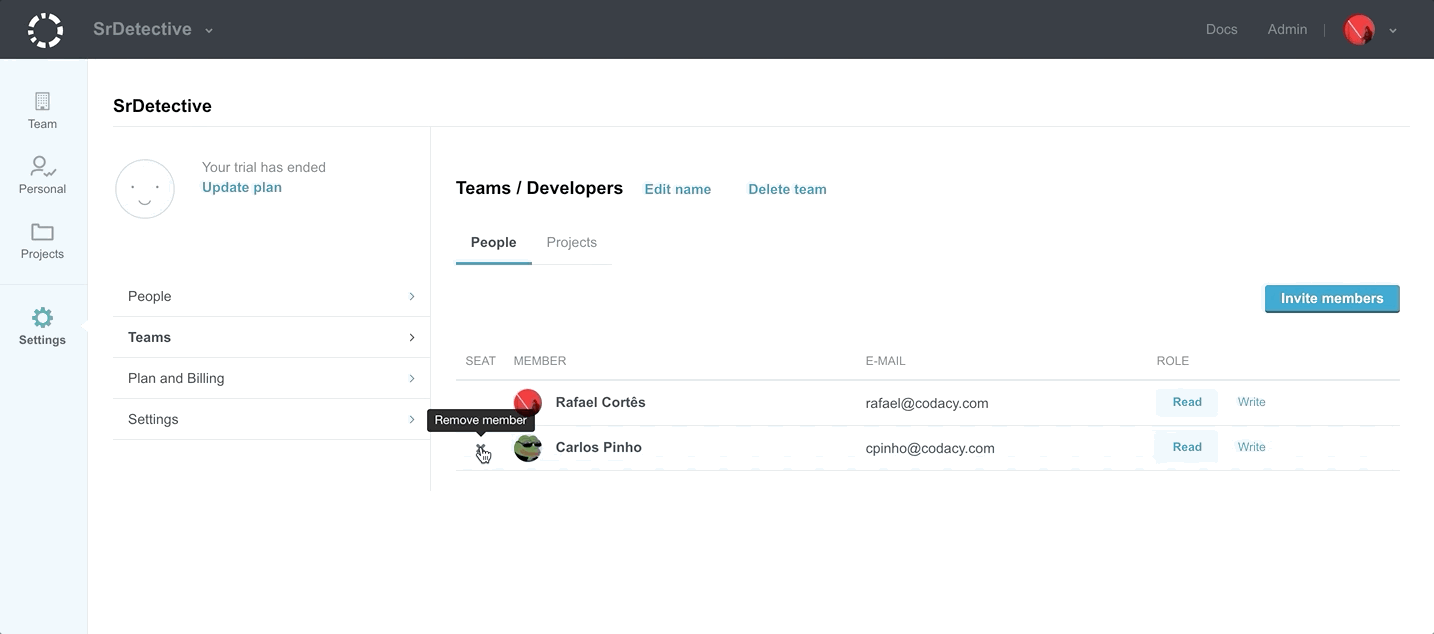Set Rafael Cortês role to Write

coord(1251,402)
